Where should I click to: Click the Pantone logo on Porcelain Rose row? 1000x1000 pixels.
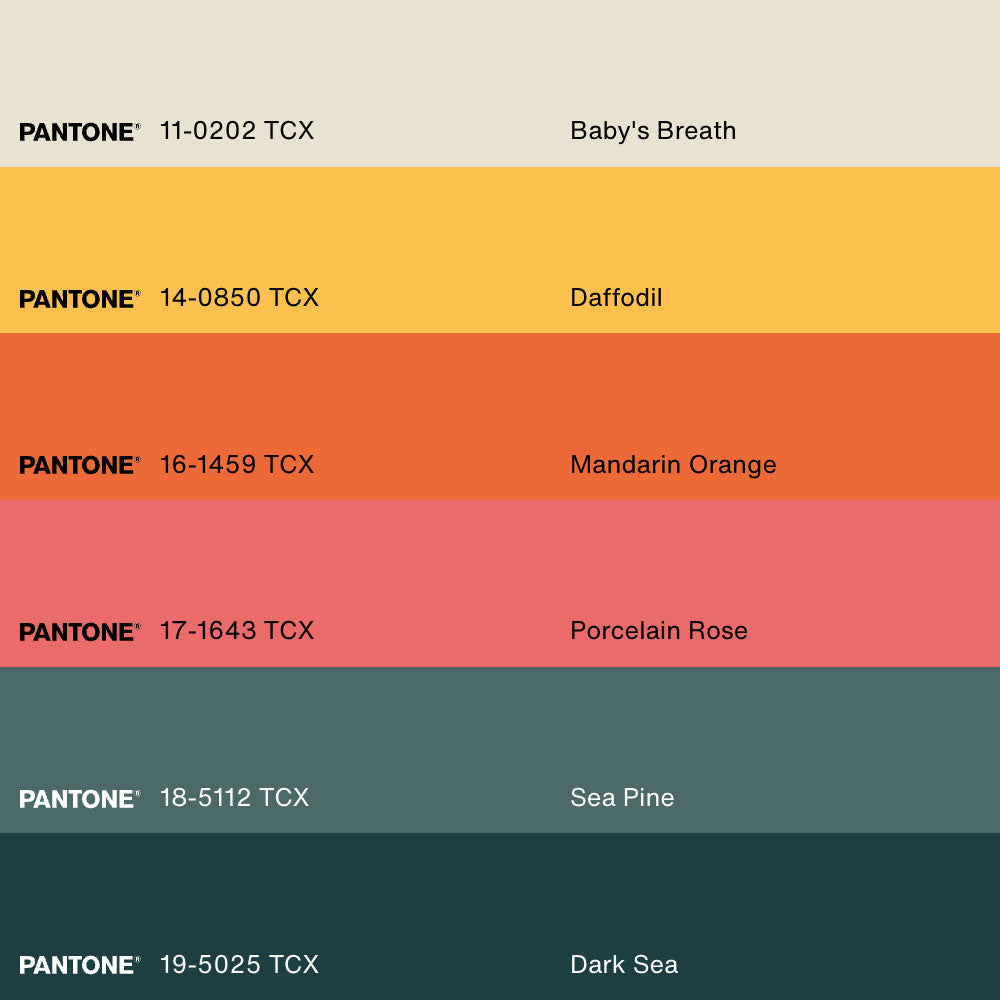79,632
